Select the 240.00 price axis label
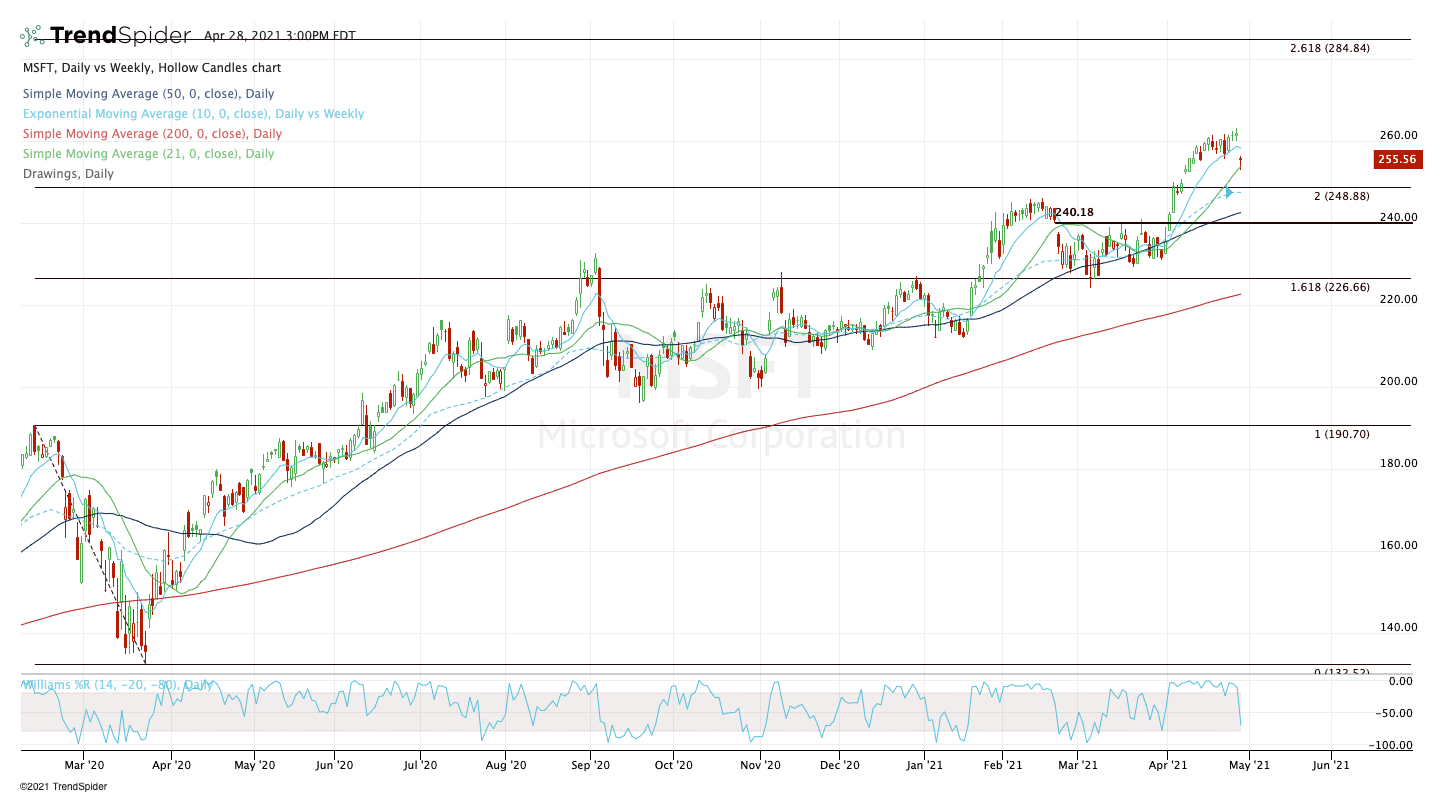1443x796 pixels. (1400, 217)
